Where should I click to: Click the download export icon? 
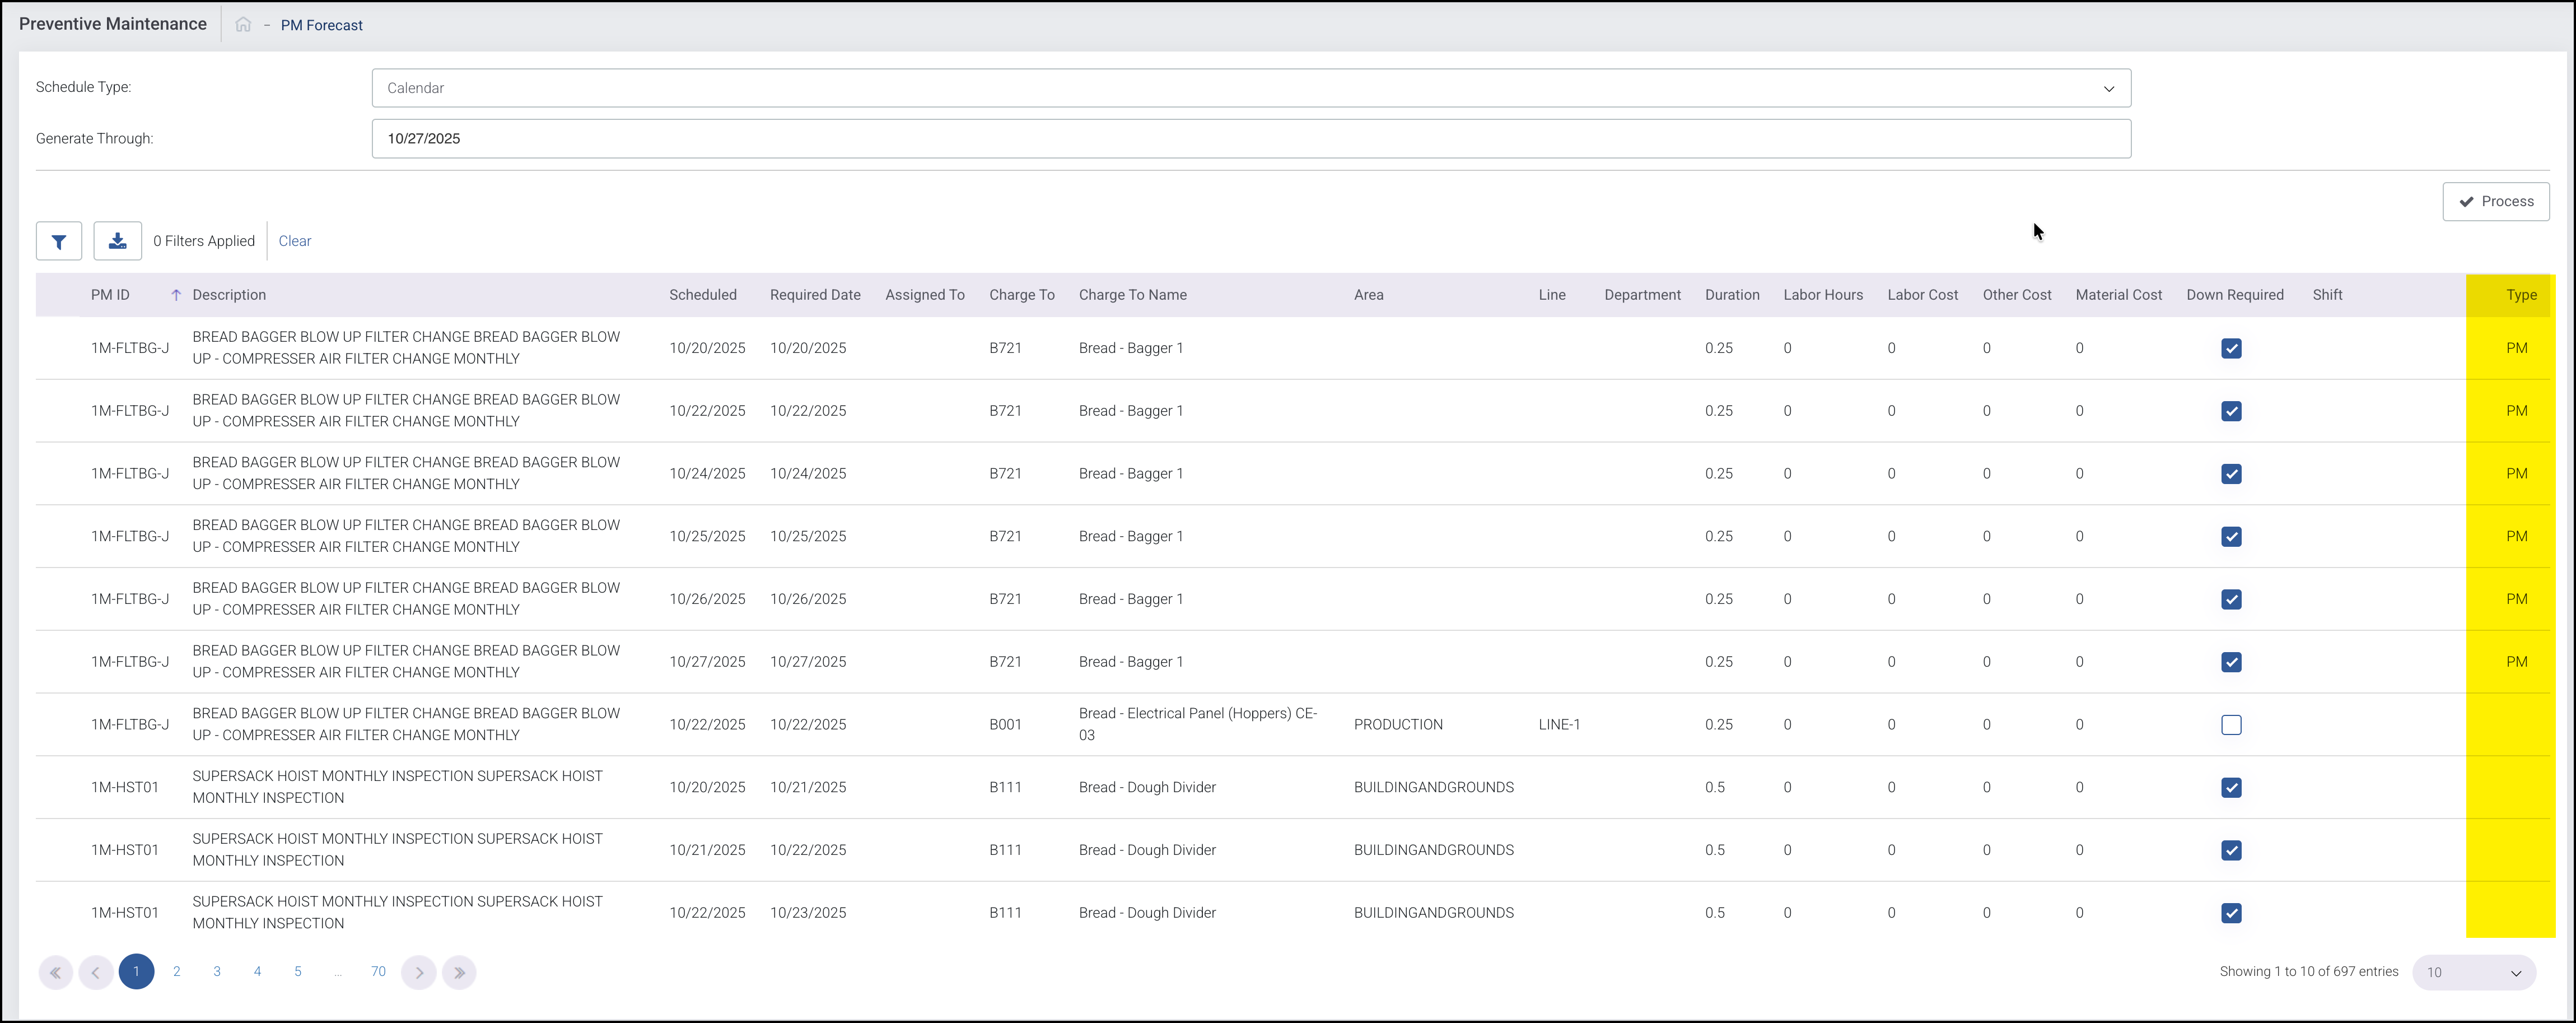tap(117, 241)
